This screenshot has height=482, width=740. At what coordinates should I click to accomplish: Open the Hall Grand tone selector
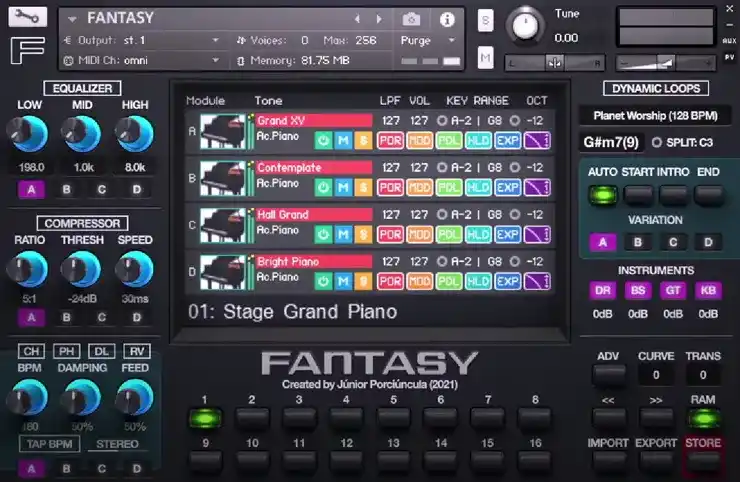pos(314,215)
